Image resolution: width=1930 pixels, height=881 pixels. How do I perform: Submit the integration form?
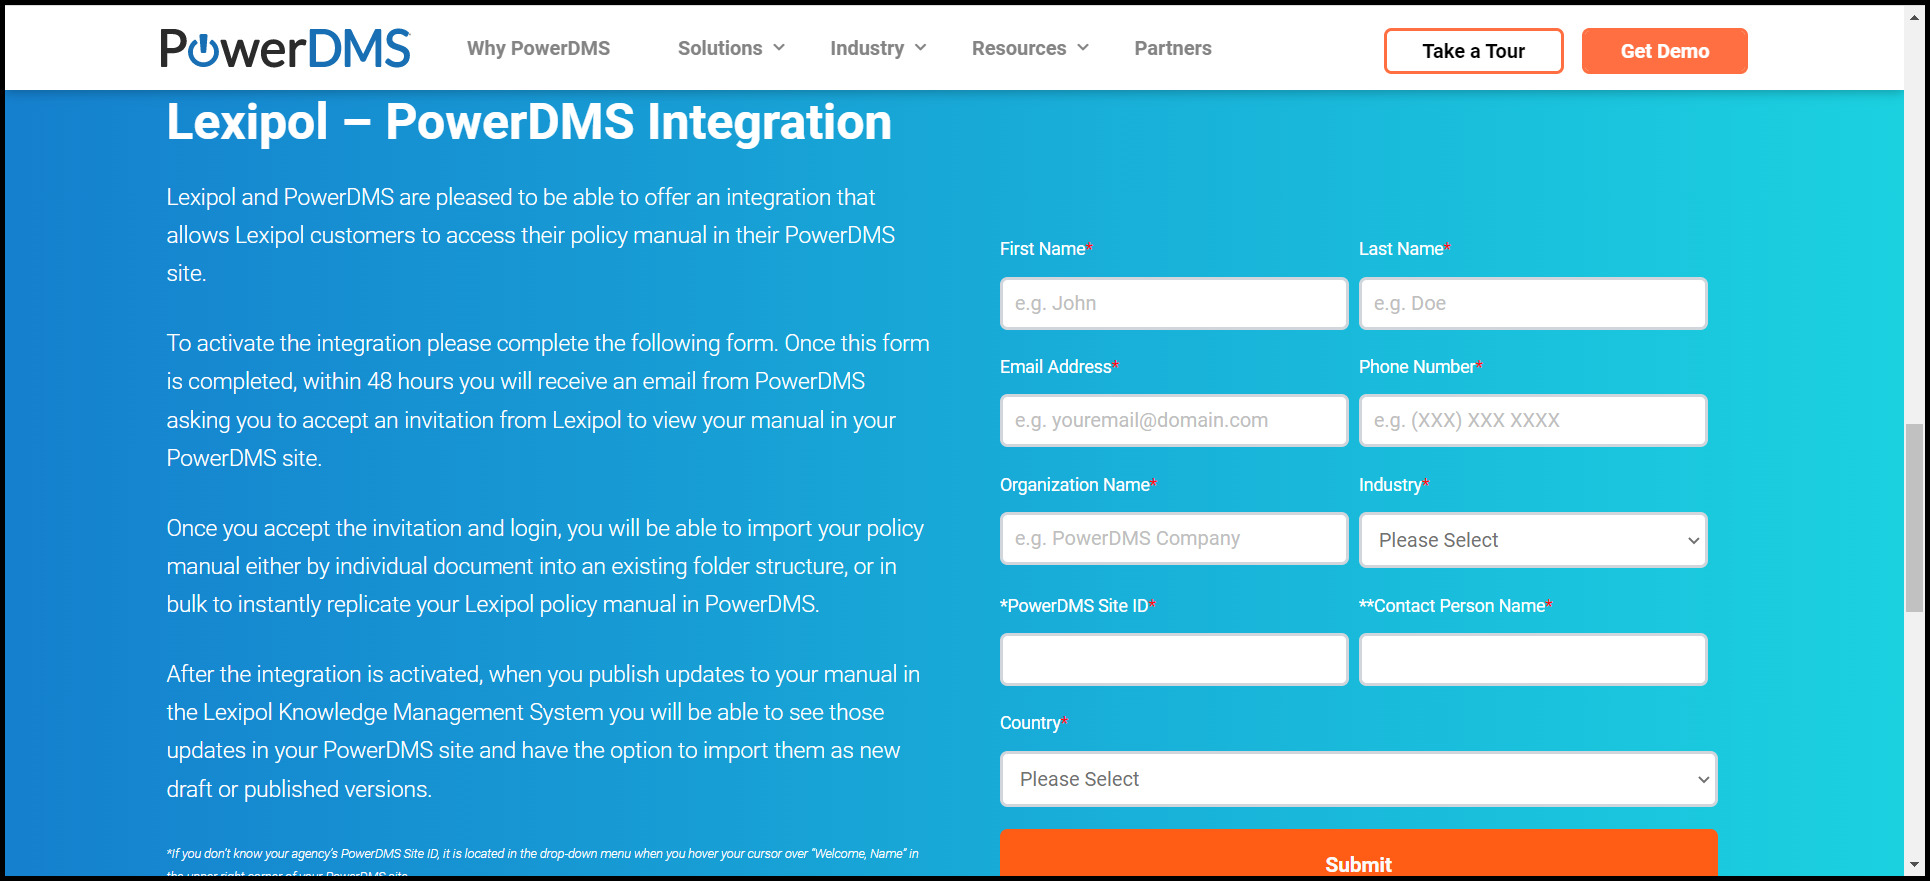(1358, 855)
